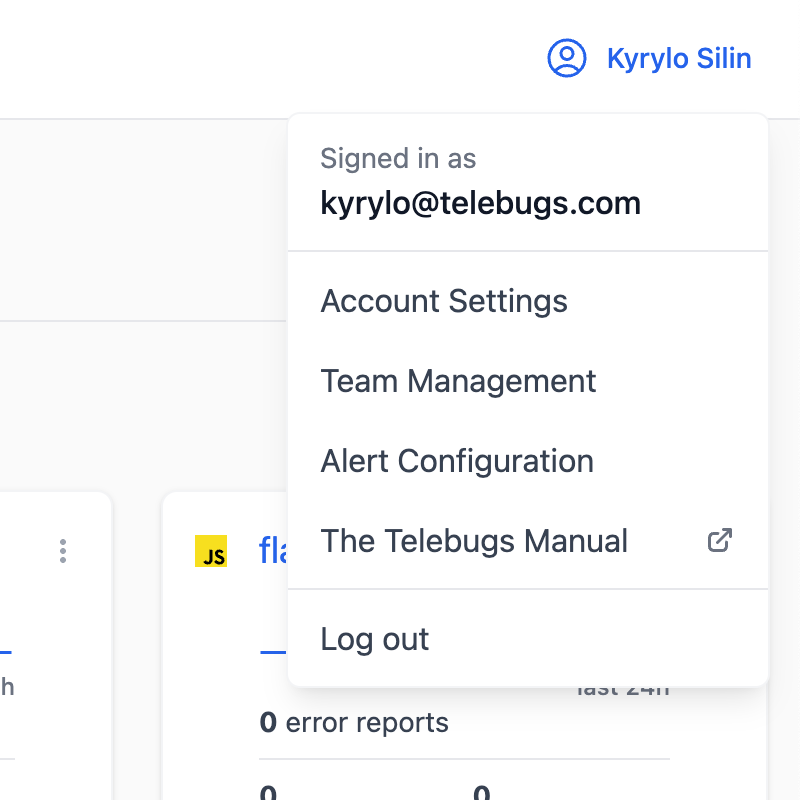Click the "0 error reports" text
800x800 pixels.
(x=354, y=722)
